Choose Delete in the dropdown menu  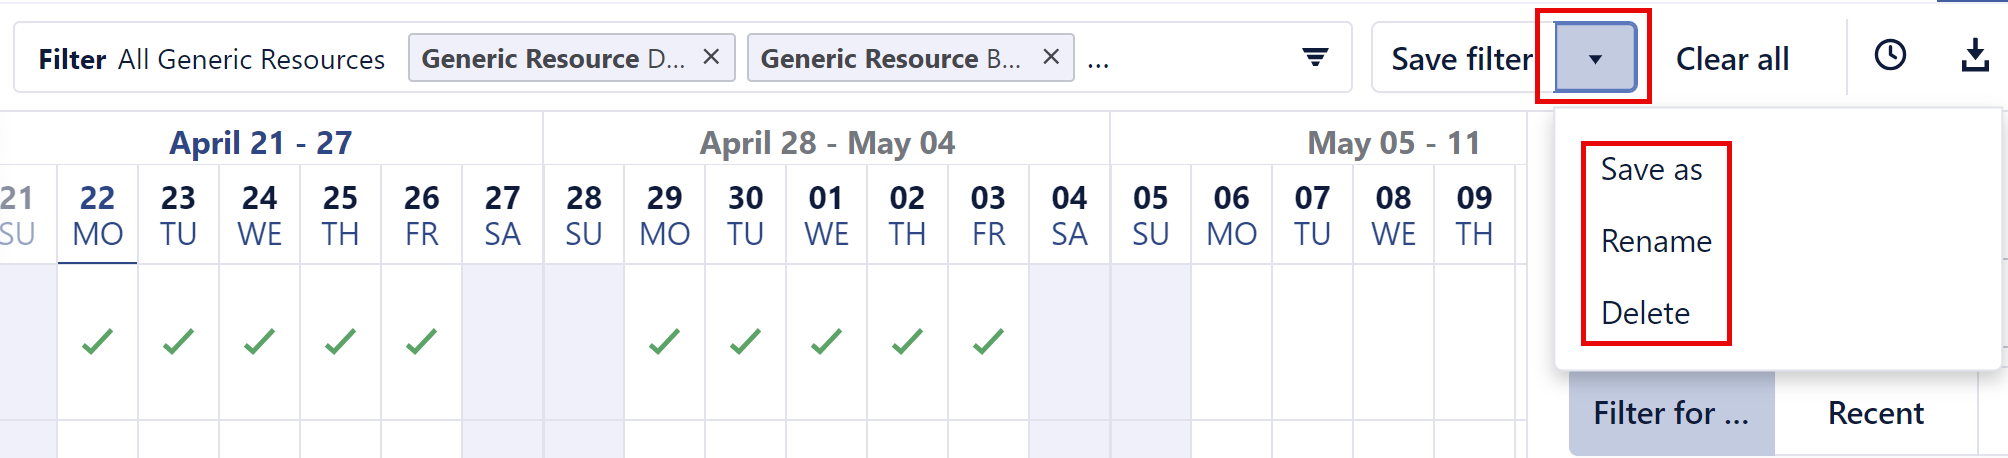click(1645, 313)
